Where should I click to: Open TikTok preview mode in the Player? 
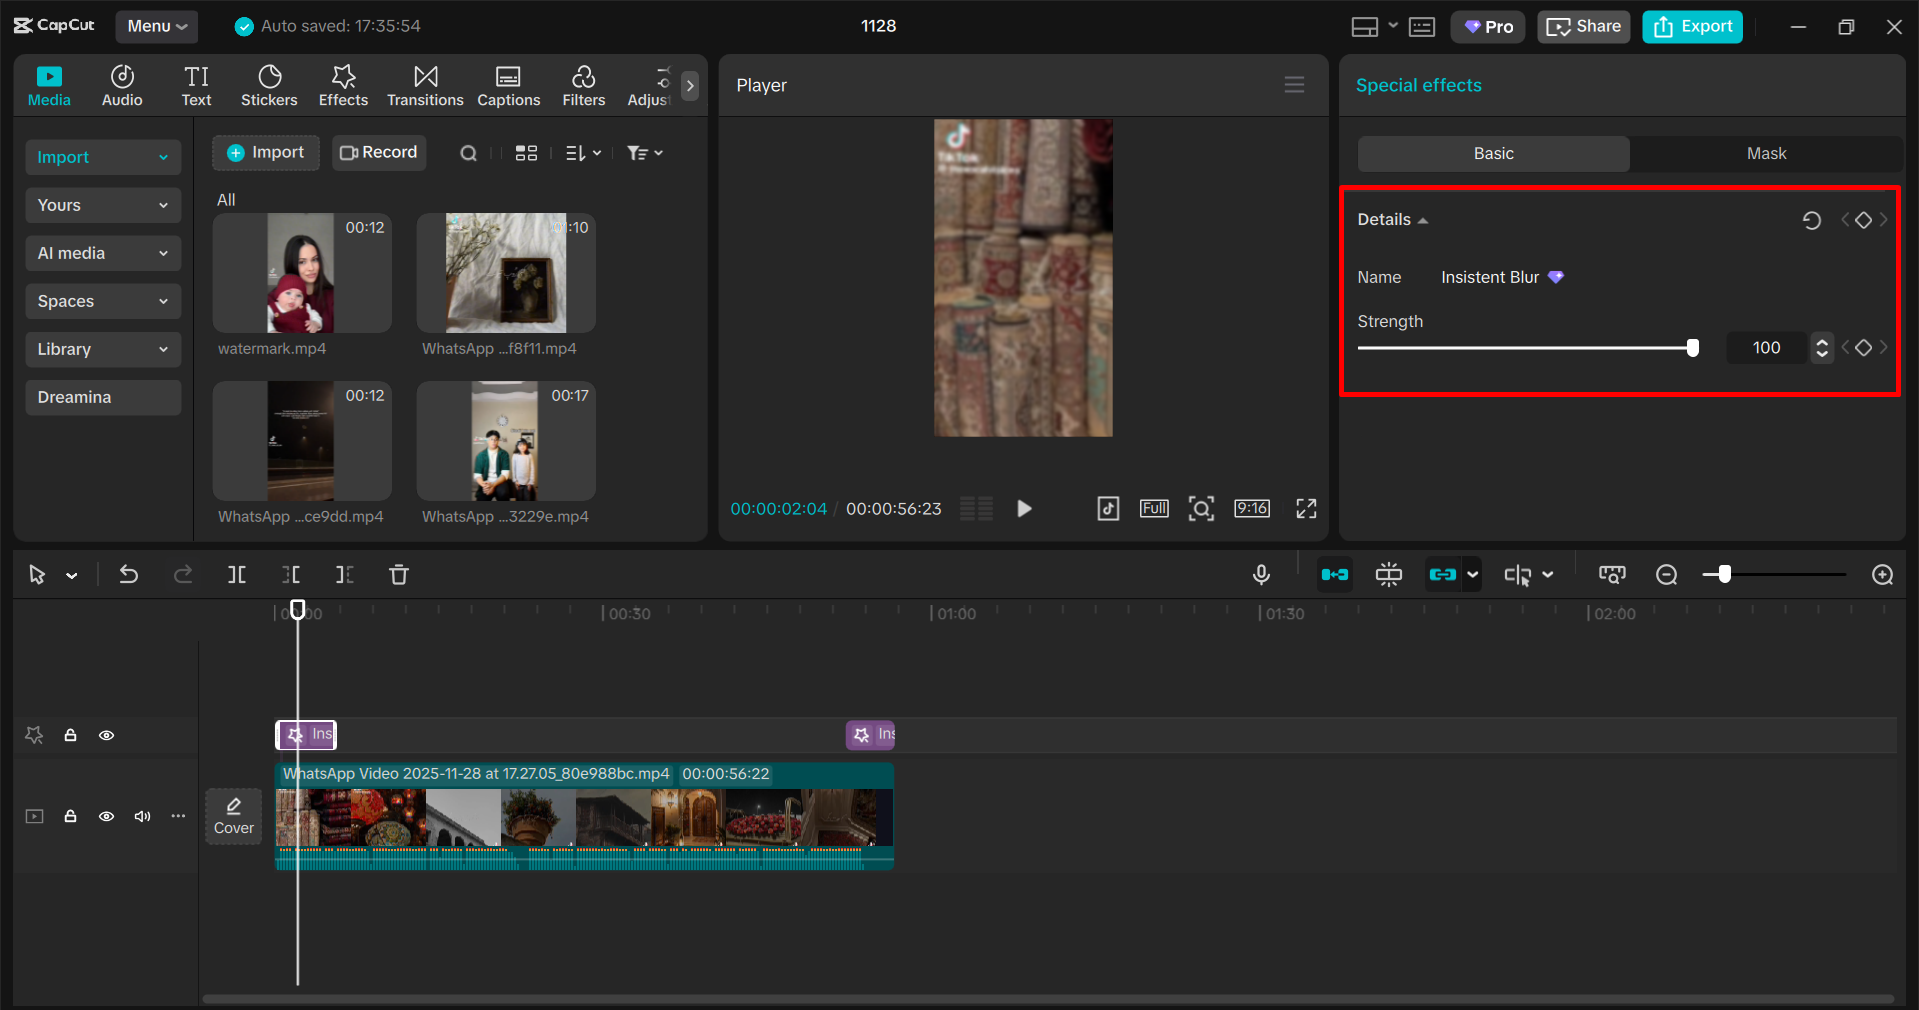1107,508
